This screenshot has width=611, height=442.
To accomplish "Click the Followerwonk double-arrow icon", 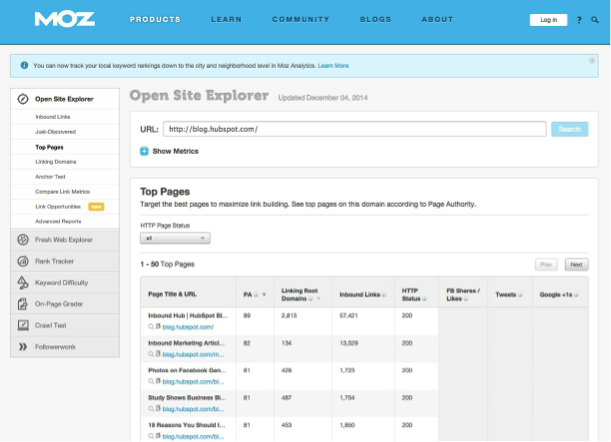I will [x=23, y=347].
